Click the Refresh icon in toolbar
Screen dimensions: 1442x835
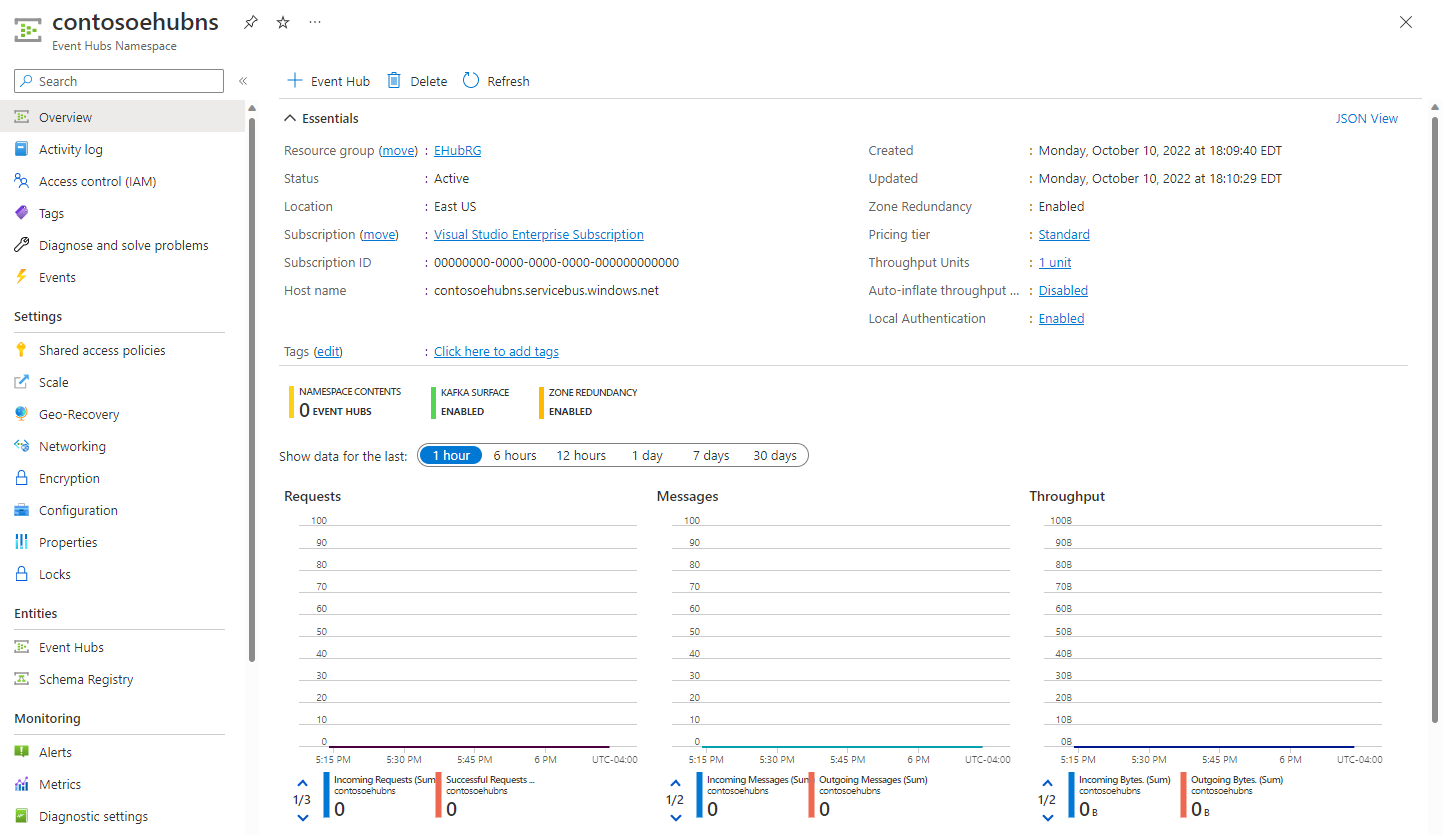click(471, 81)
